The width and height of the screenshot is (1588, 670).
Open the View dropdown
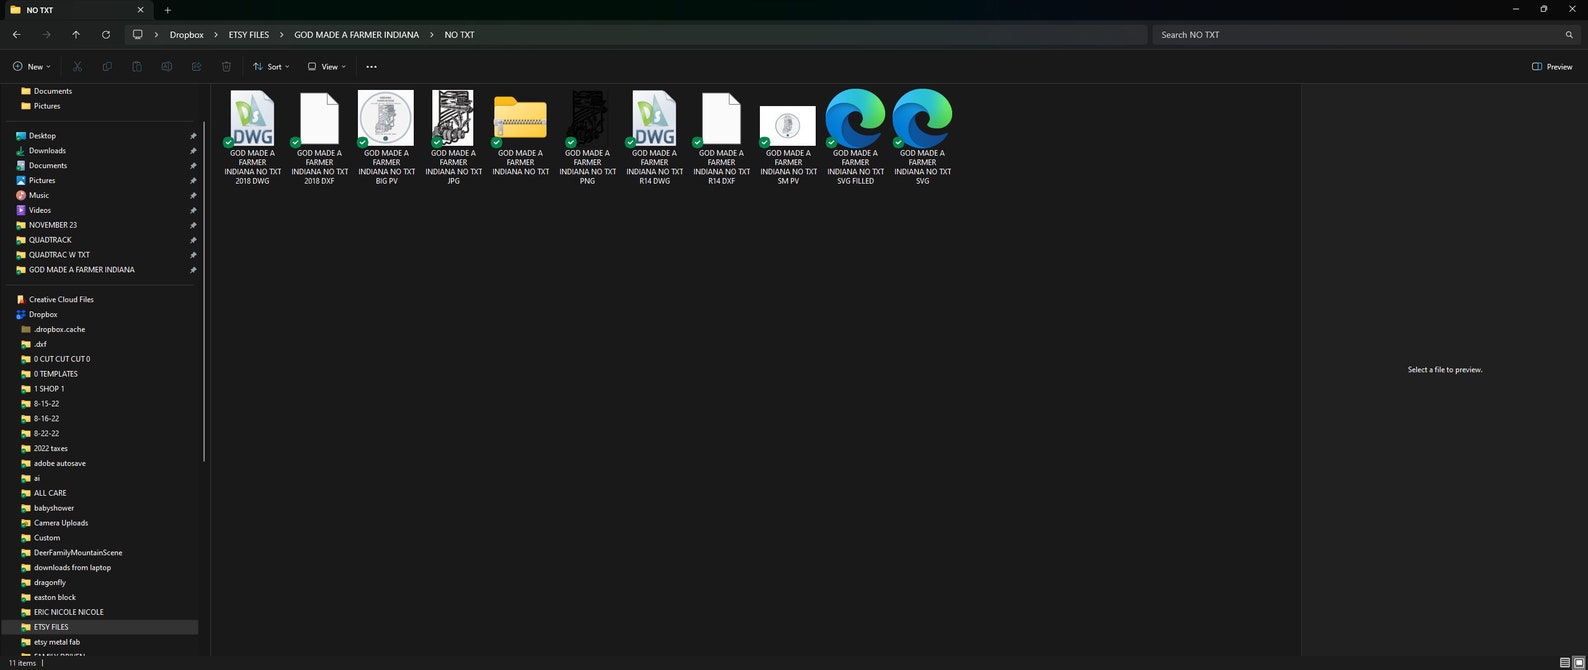point(327,67)
